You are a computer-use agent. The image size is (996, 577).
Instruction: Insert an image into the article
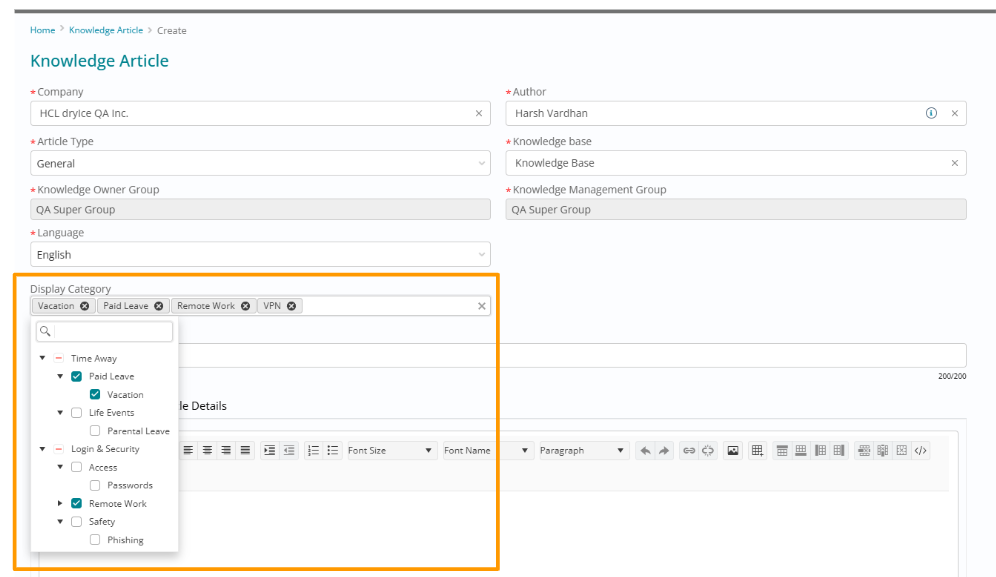[x=732, y=451]
